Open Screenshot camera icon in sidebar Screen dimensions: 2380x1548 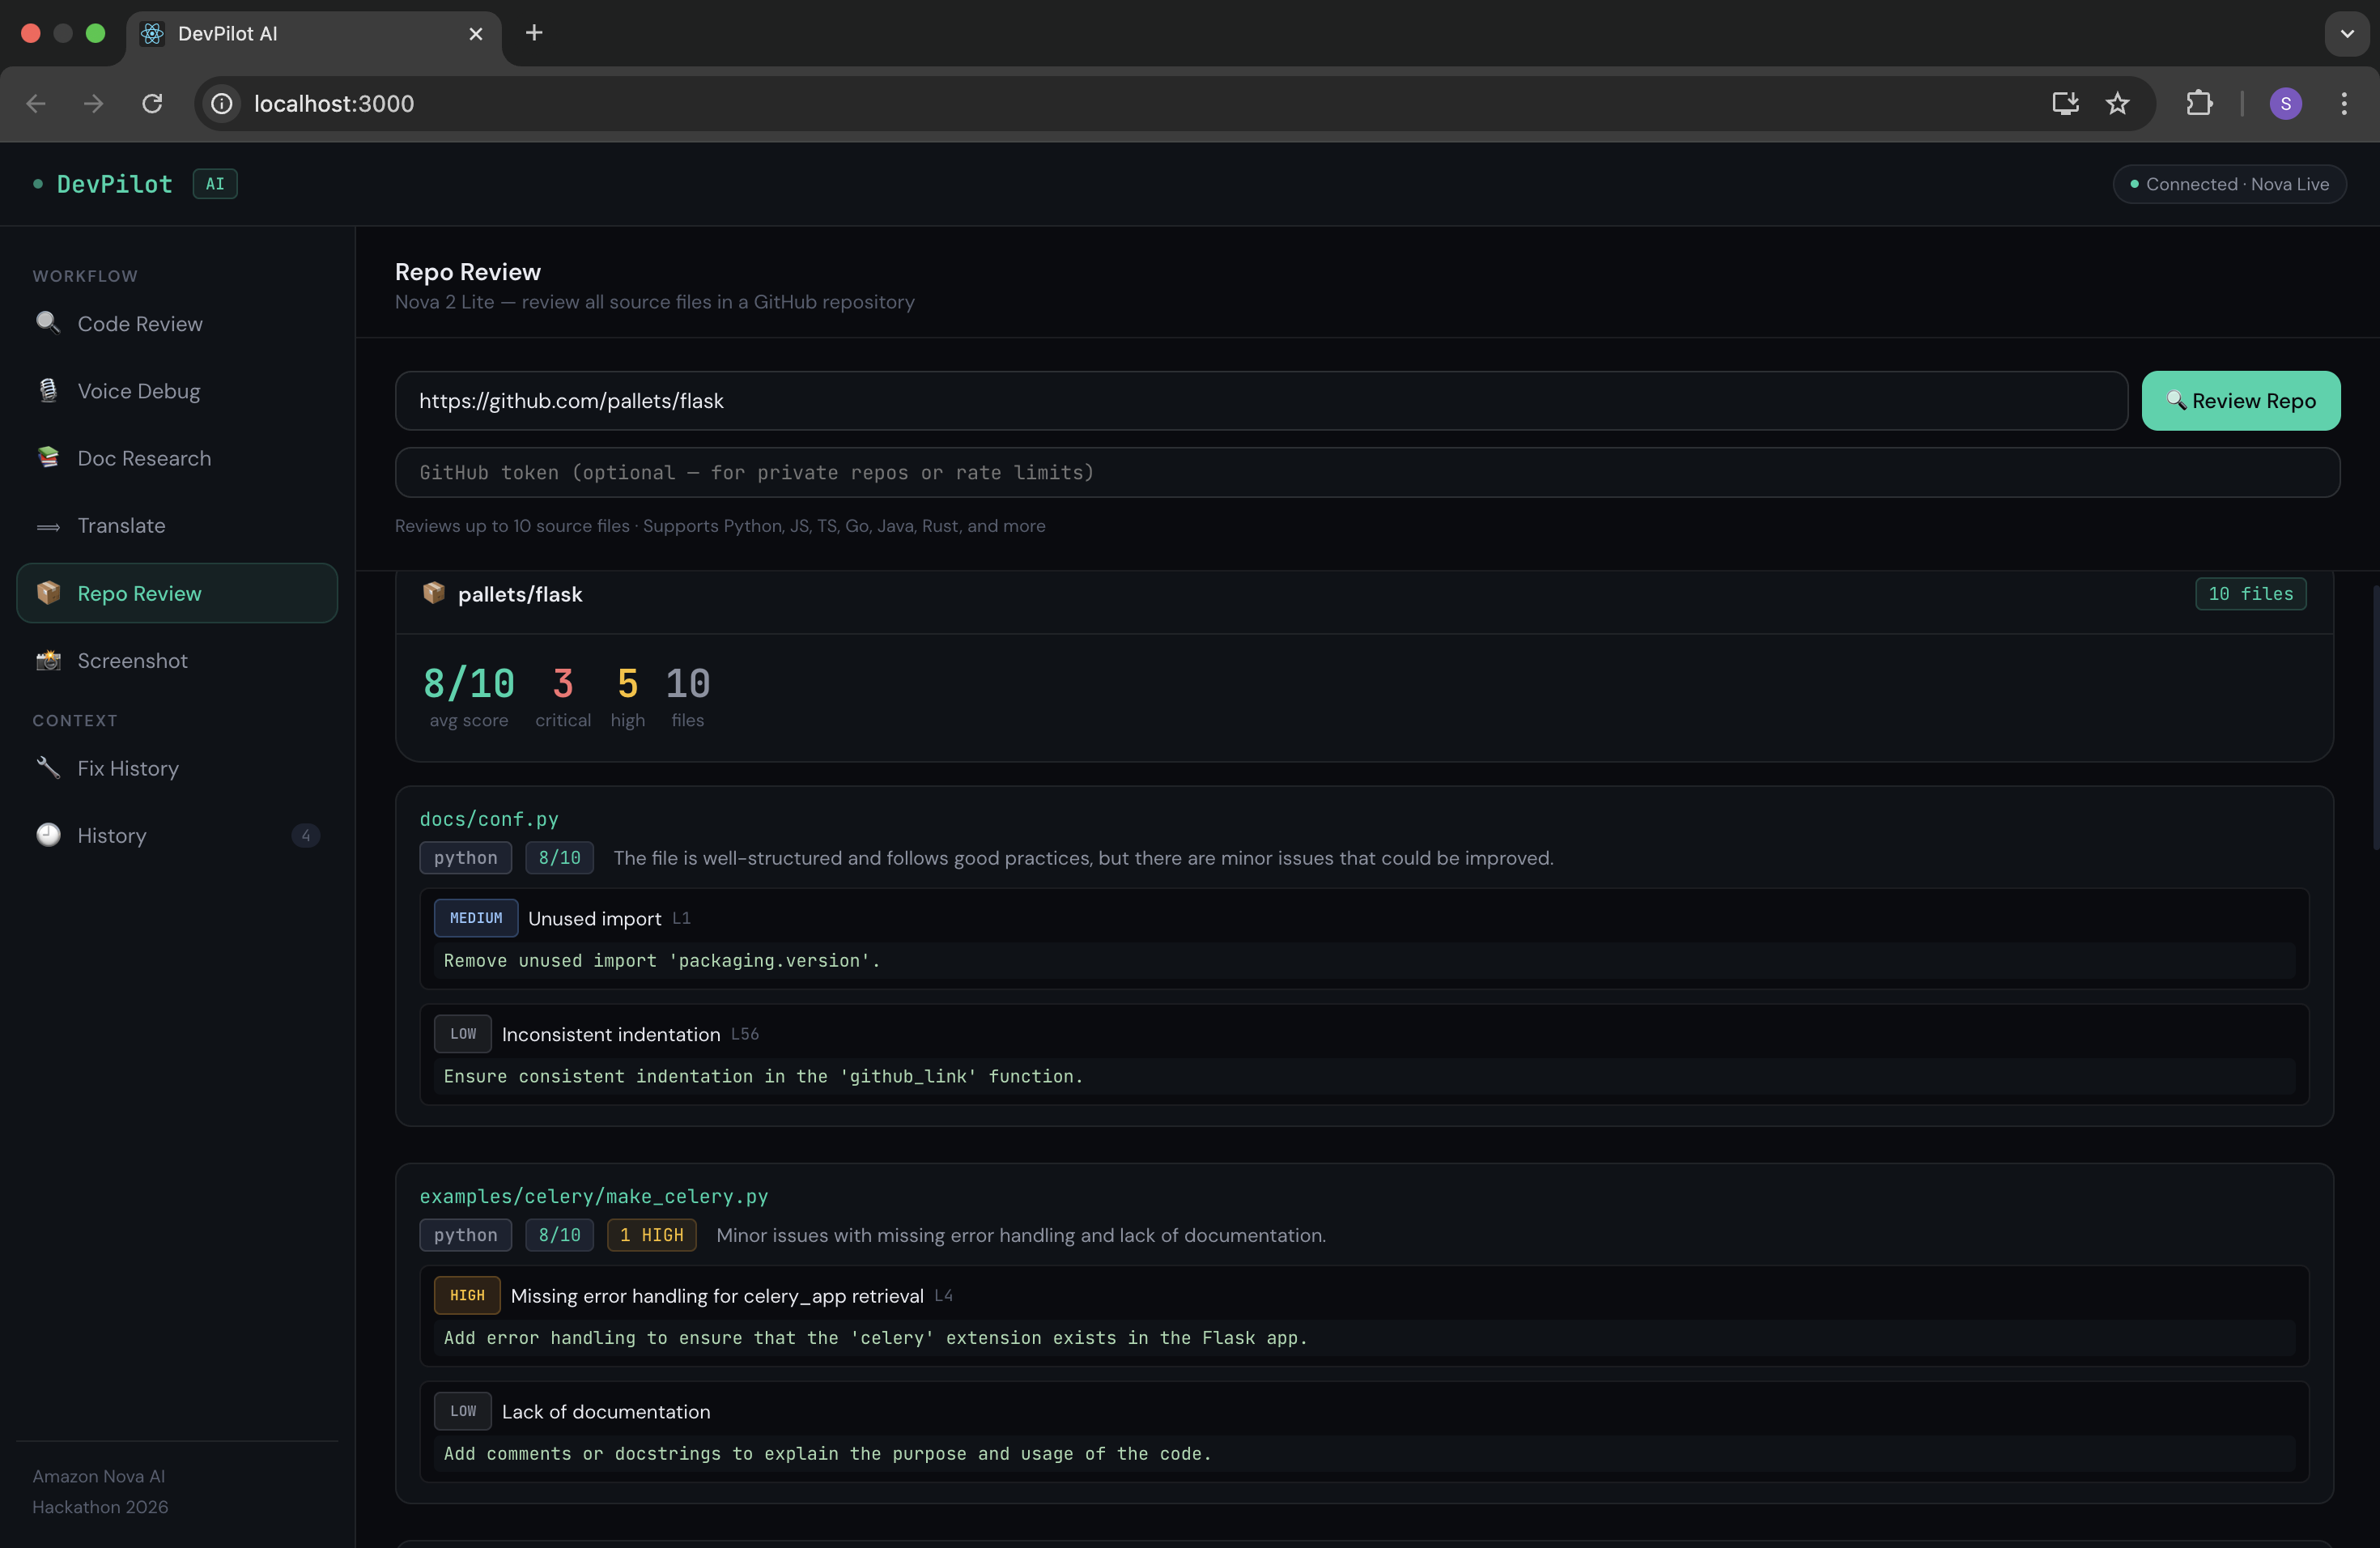point(48,660)
